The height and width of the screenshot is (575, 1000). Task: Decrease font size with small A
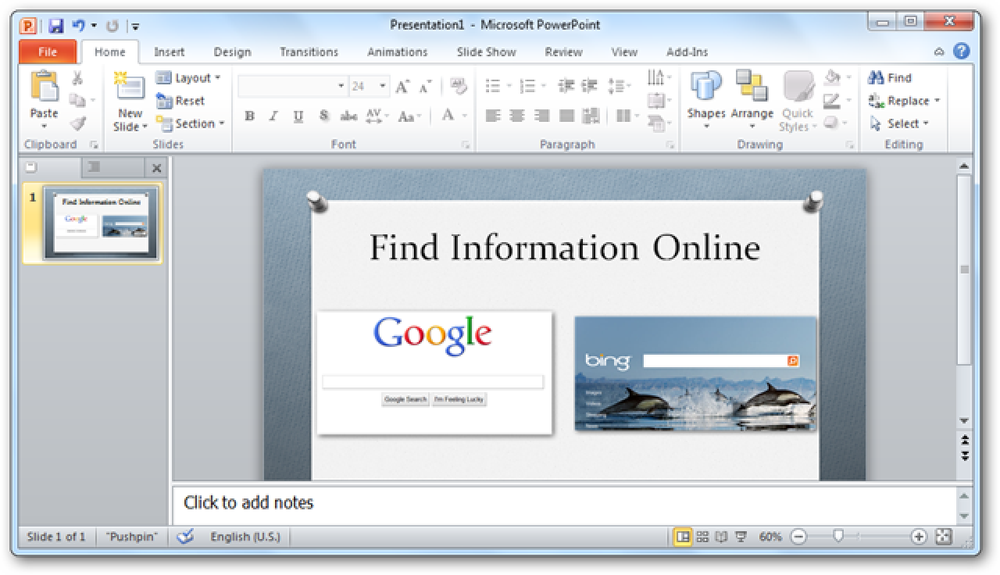point(425,87)
